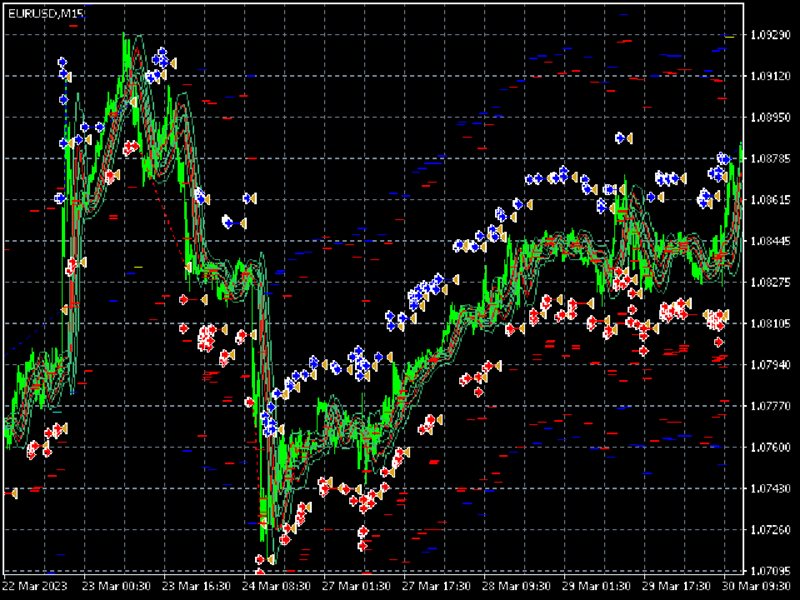Click the 23 Mar 16:30 time label
The width and height of the screenshot is (800, 600).
[196, 586]
